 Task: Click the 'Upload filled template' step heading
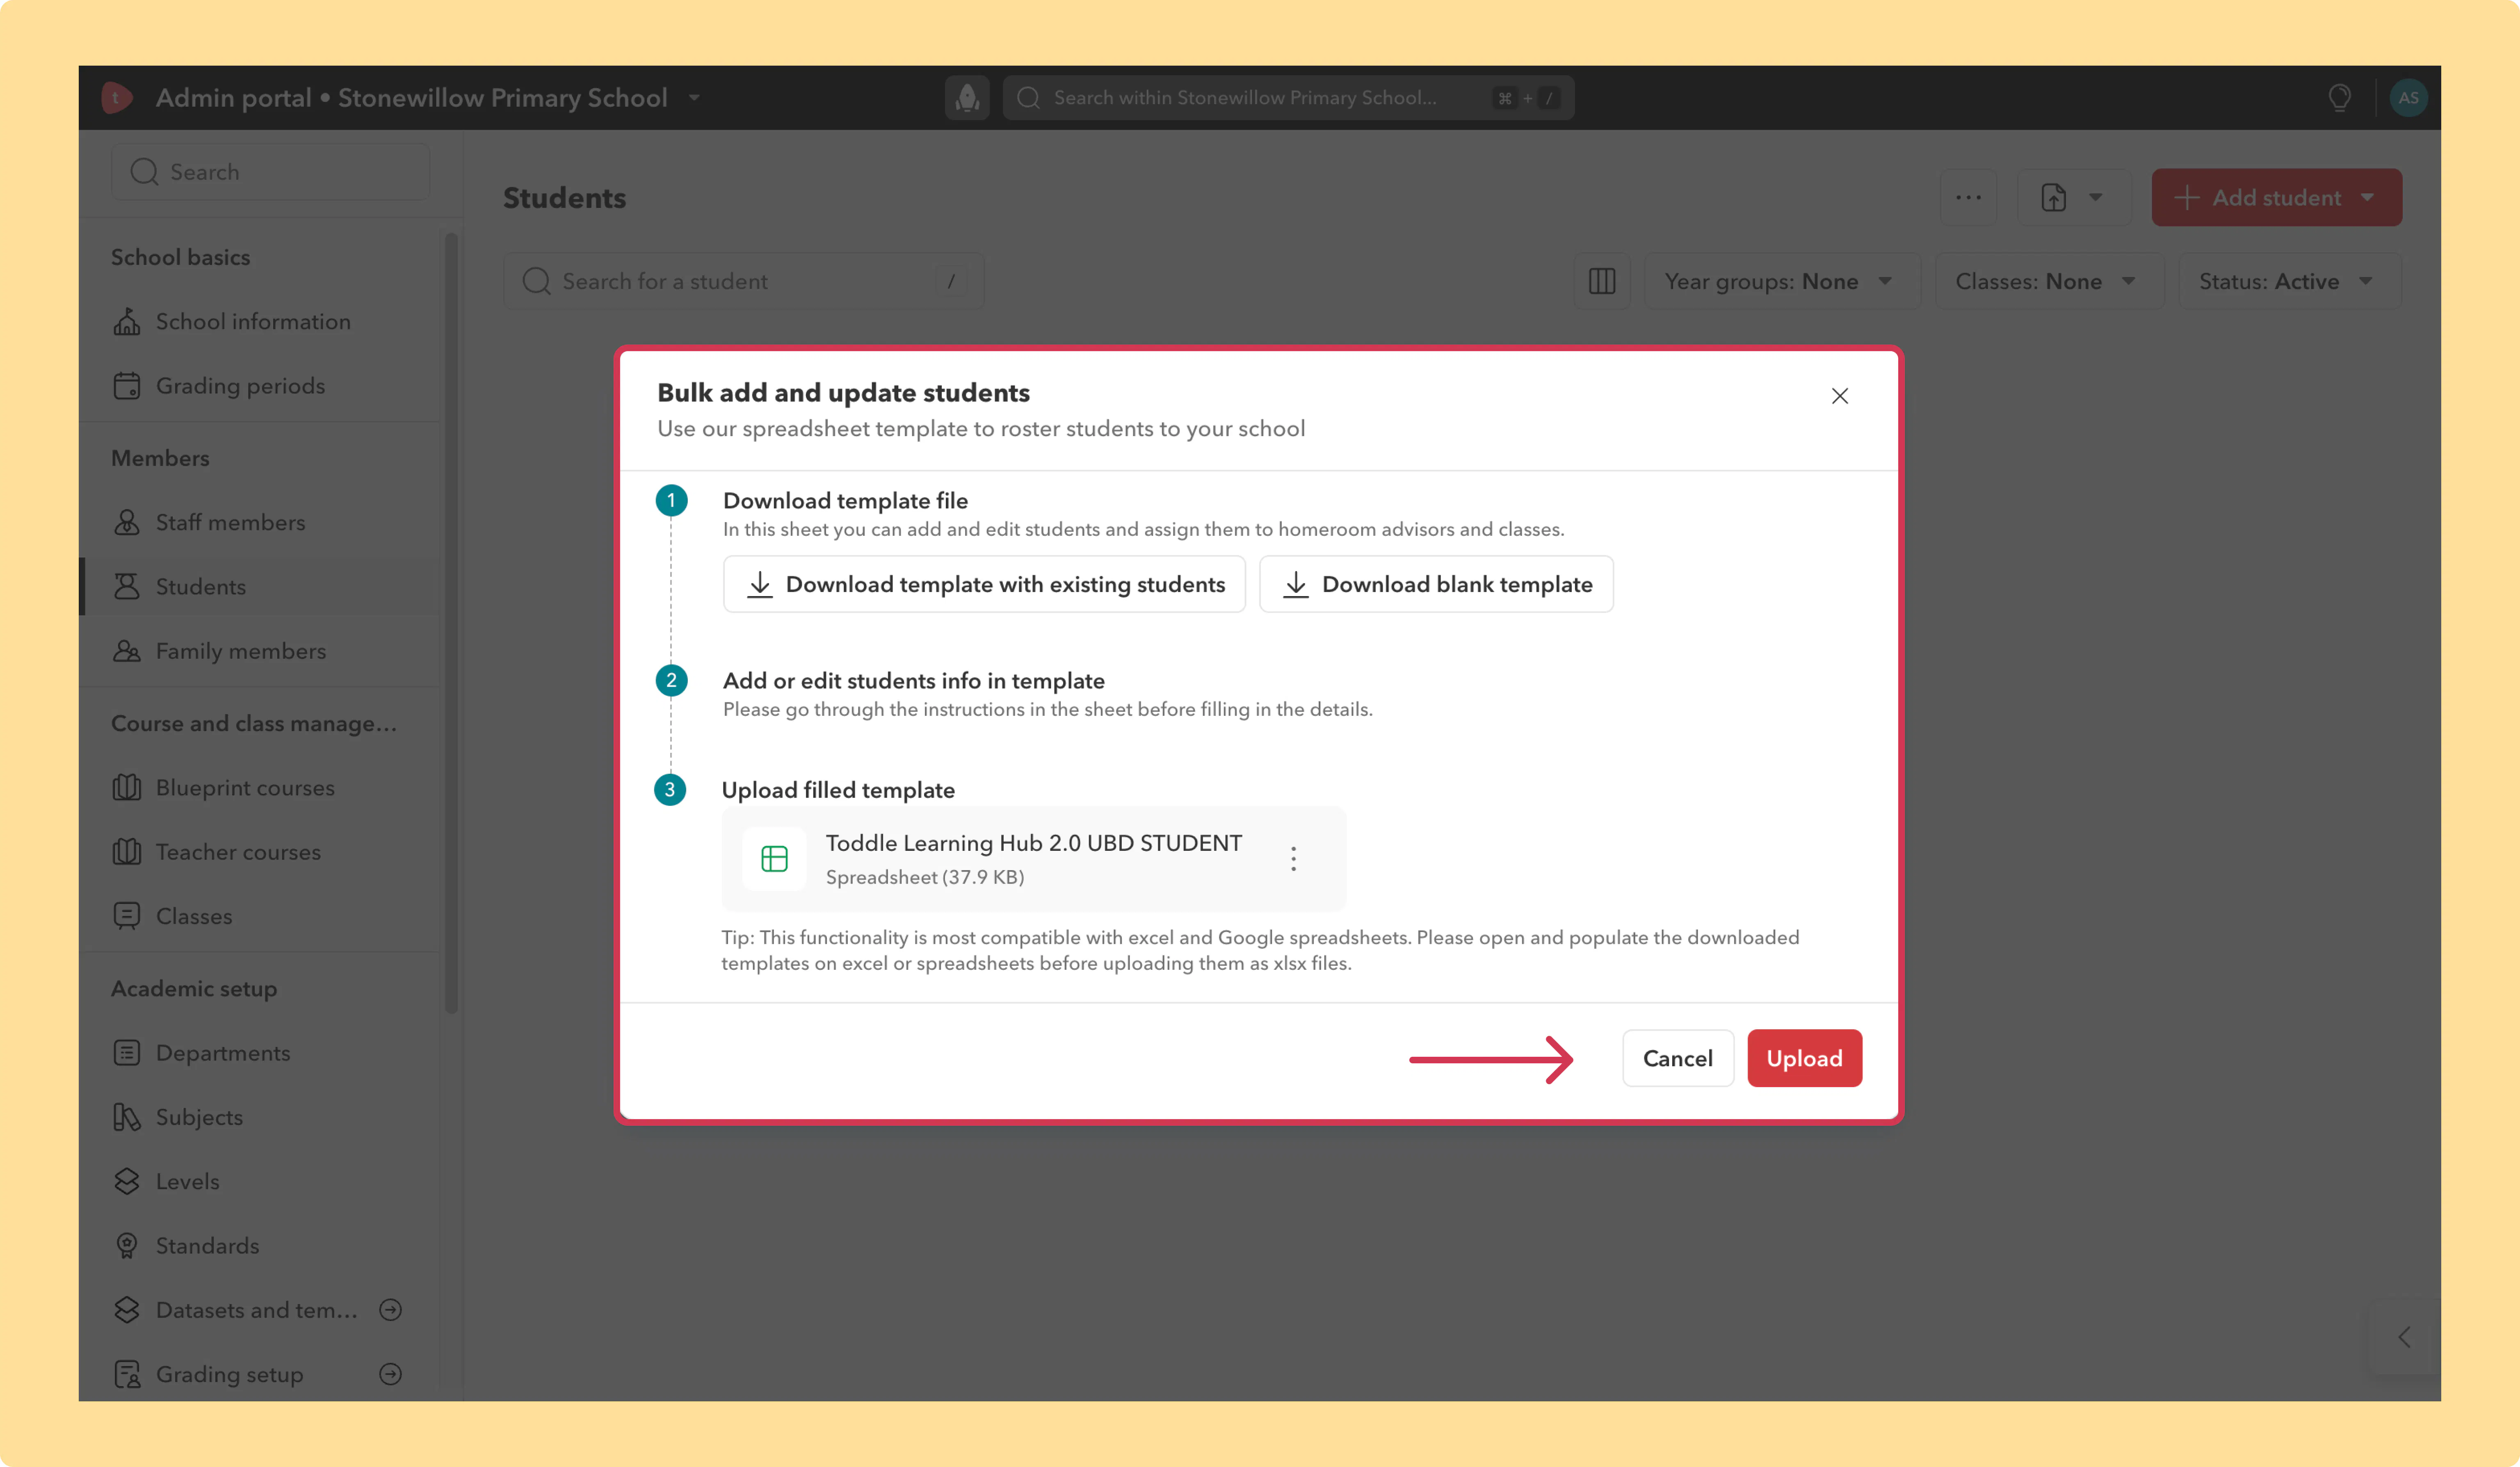[x=838, y=790]
